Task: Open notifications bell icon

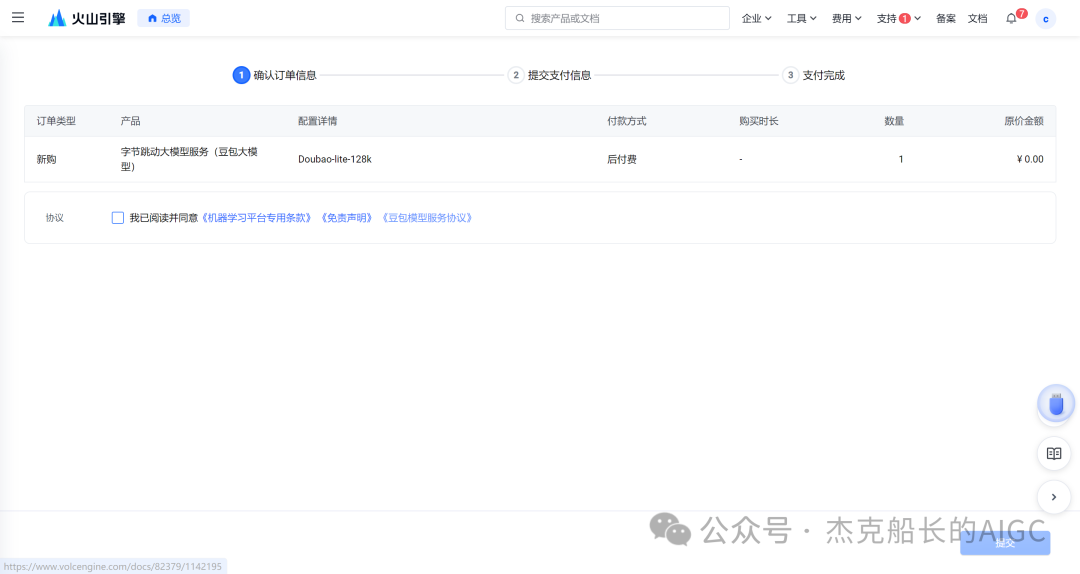Action: (1011, 19)
